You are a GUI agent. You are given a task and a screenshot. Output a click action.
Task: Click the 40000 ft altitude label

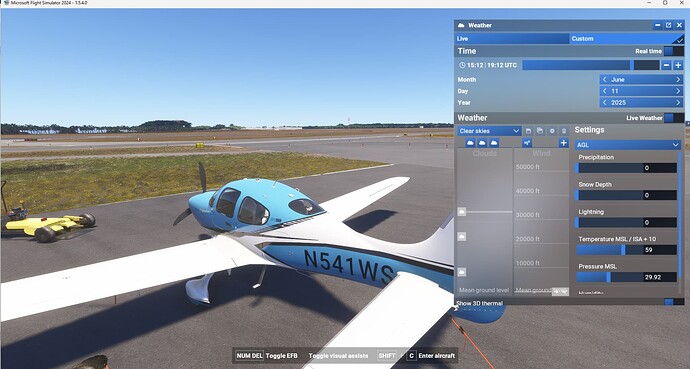pyautogui.click(x=527, y=191)
